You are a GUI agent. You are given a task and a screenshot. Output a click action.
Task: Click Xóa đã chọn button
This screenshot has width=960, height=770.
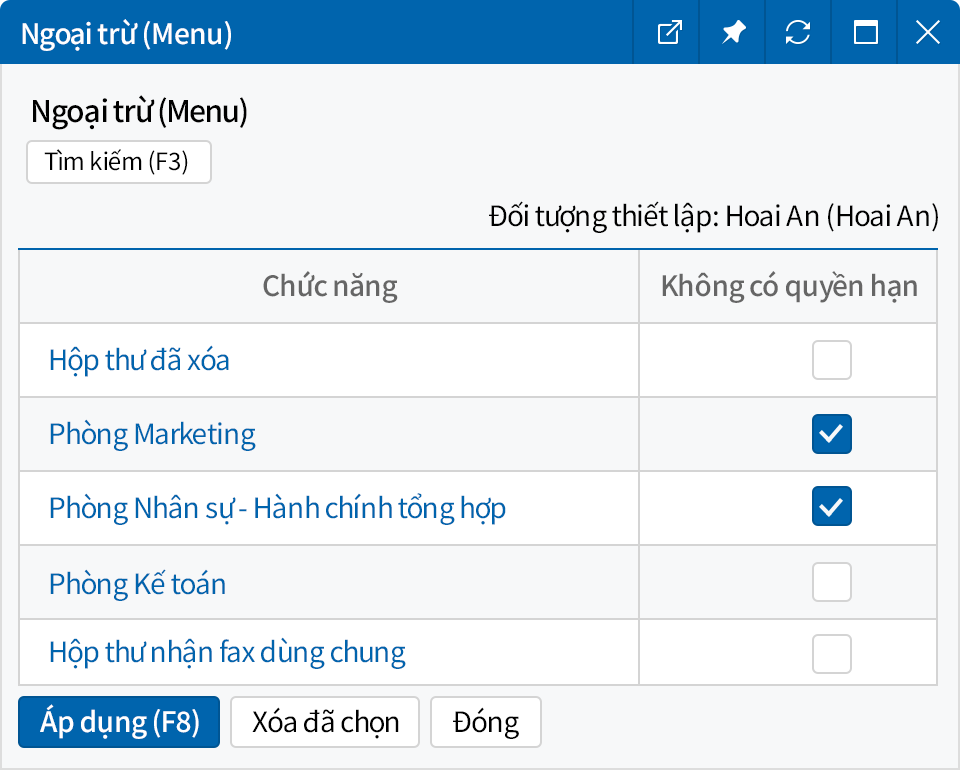[324, 722]
